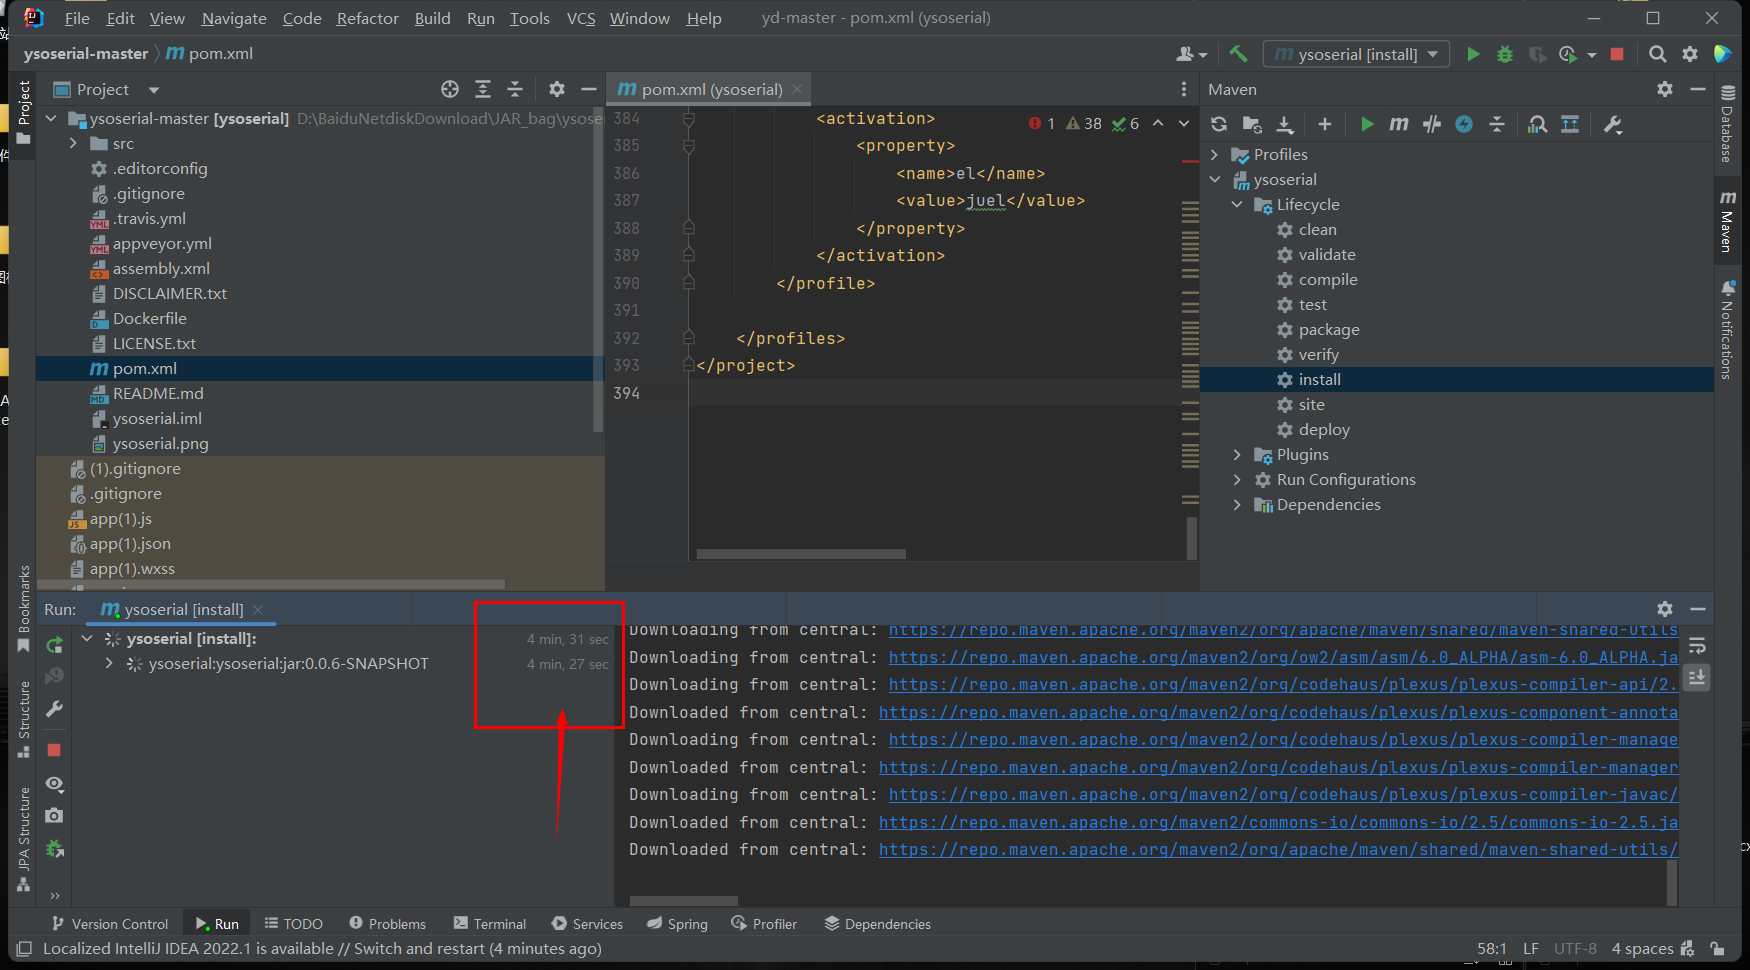Expand Profiles node in the Maven panel
Image resolution: width=1750 pixels, height=970 pixels.
(1214, 155)
